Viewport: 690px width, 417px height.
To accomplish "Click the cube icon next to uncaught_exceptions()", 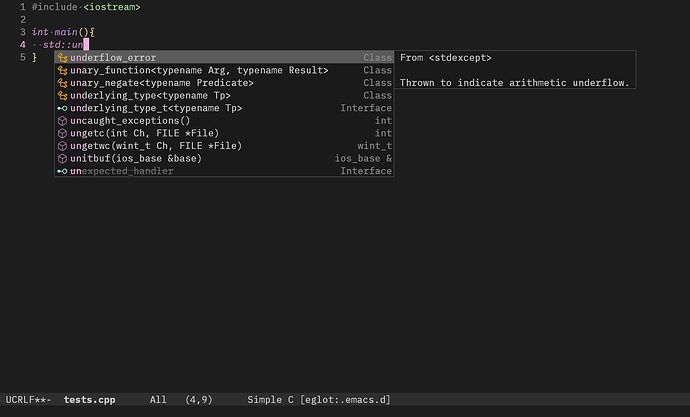I will [62, 121].
